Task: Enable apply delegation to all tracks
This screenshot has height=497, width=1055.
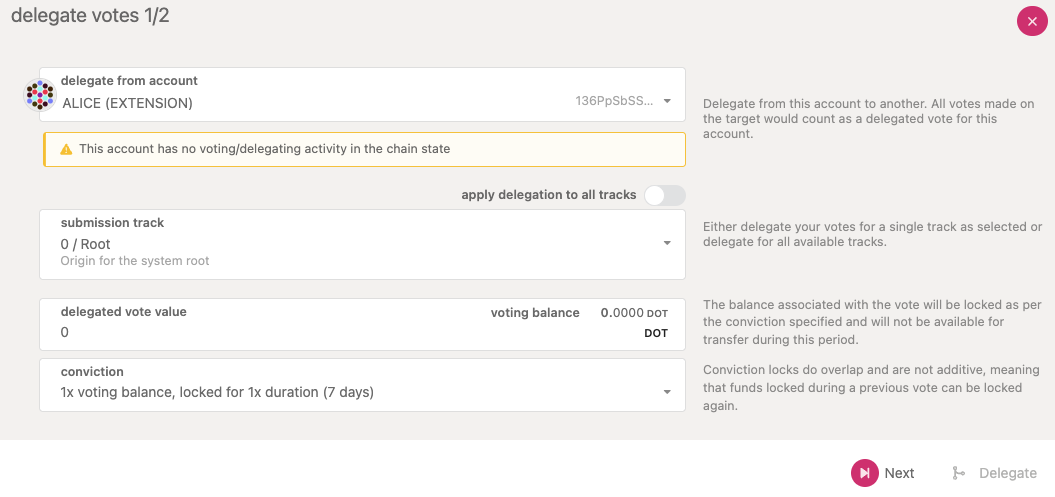Action: [x=665, y=195]
